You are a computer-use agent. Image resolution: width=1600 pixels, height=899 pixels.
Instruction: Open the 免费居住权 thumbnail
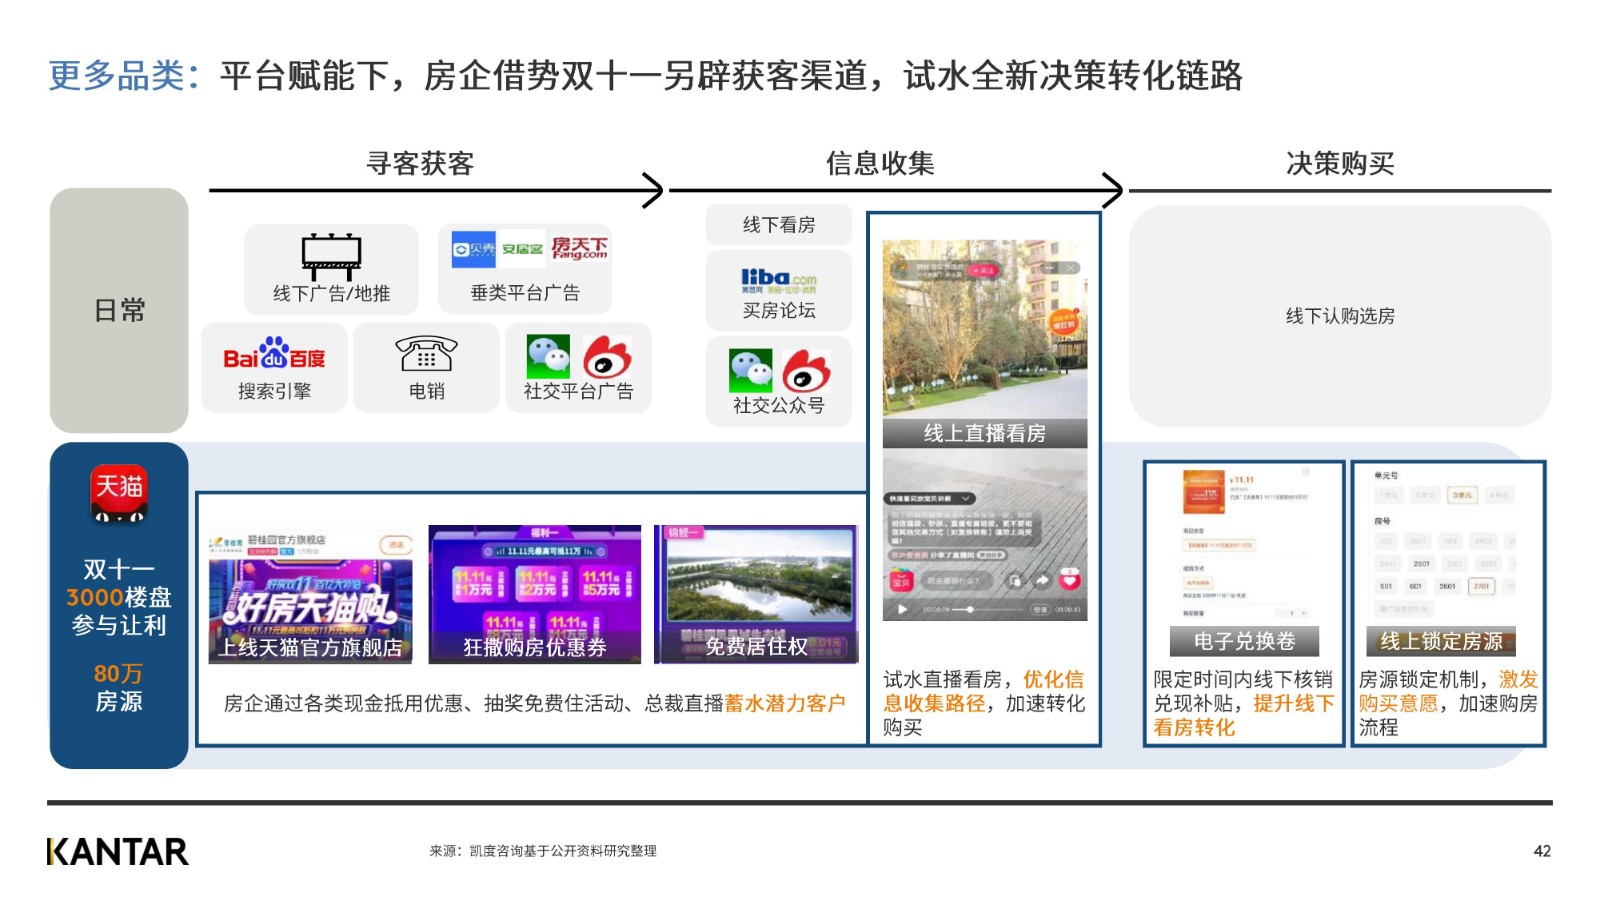click(x=756, y=595)
